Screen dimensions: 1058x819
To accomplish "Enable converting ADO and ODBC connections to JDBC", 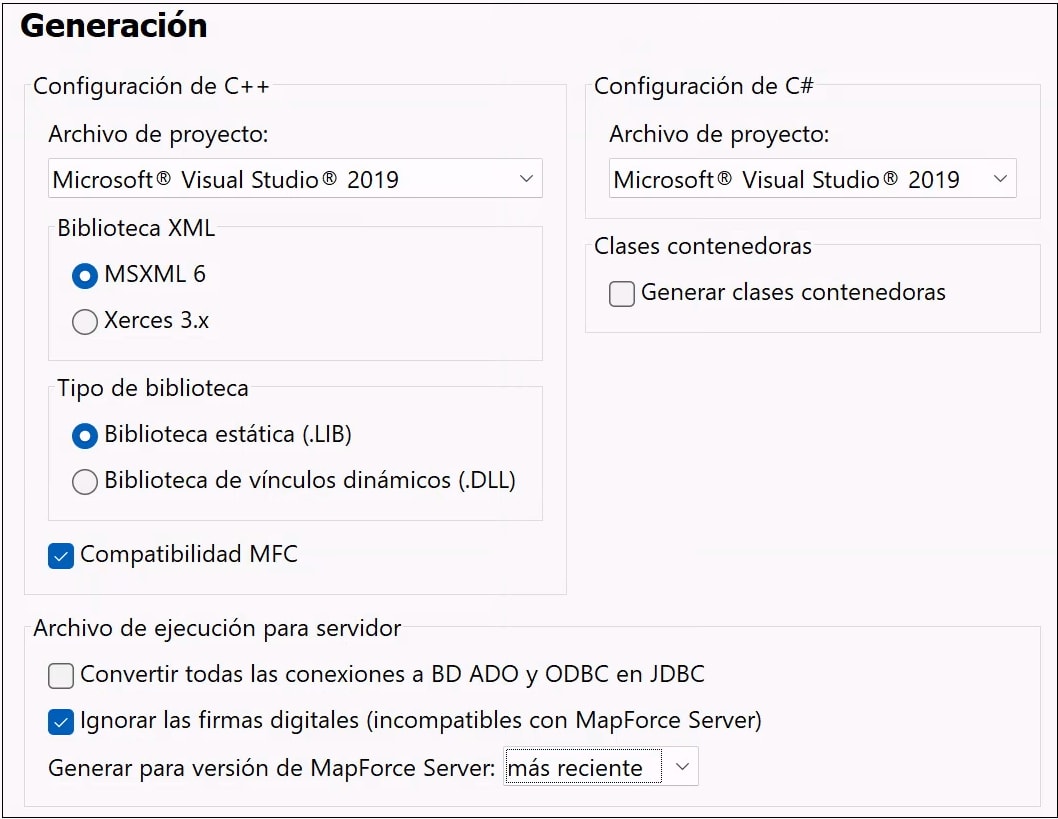I will tap(61, 675).
